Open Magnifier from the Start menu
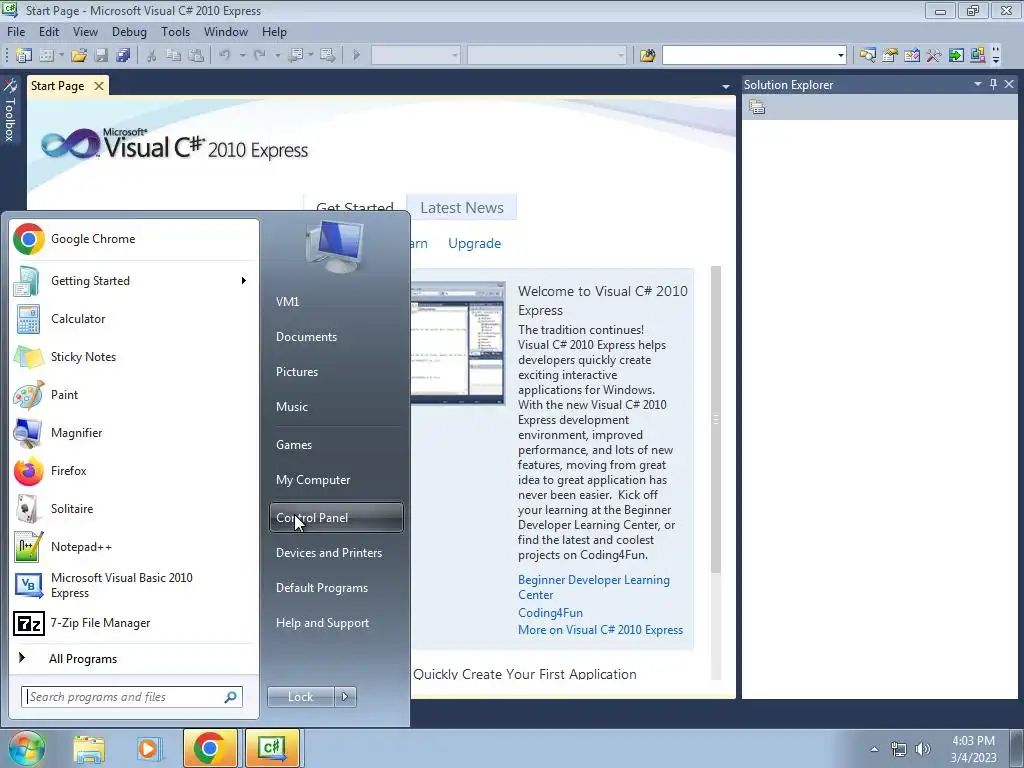1024x768 pixels. (x=134, y=432)
